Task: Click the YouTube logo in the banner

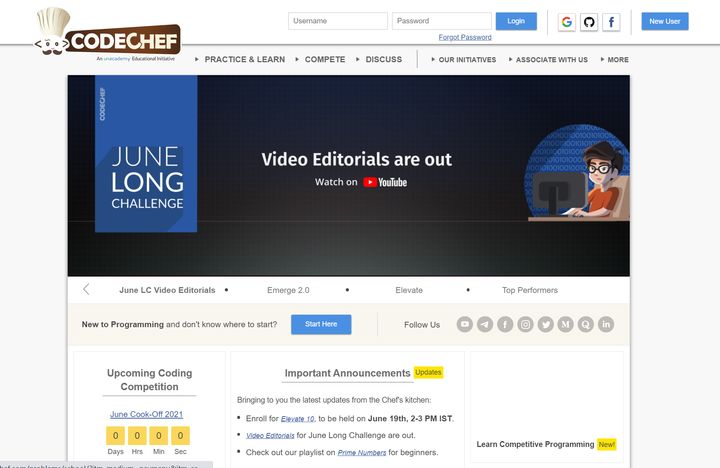Action: pos(385,182)
